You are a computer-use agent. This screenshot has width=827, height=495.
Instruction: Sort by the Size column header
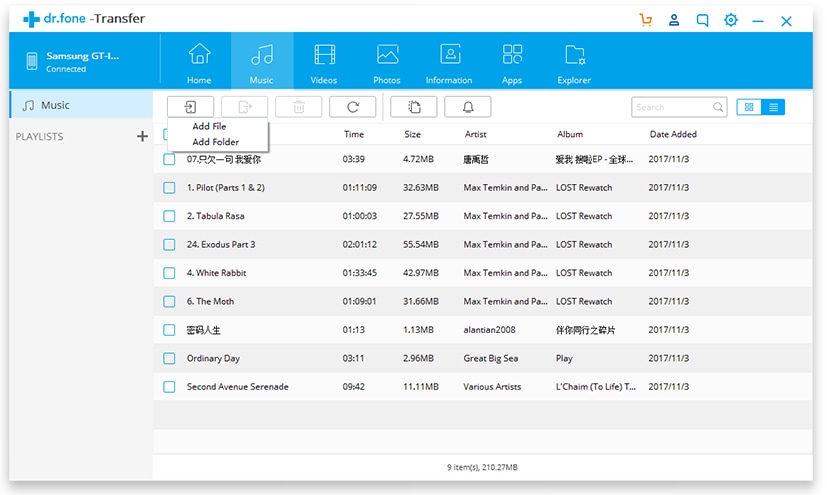(x=412, y=134)
